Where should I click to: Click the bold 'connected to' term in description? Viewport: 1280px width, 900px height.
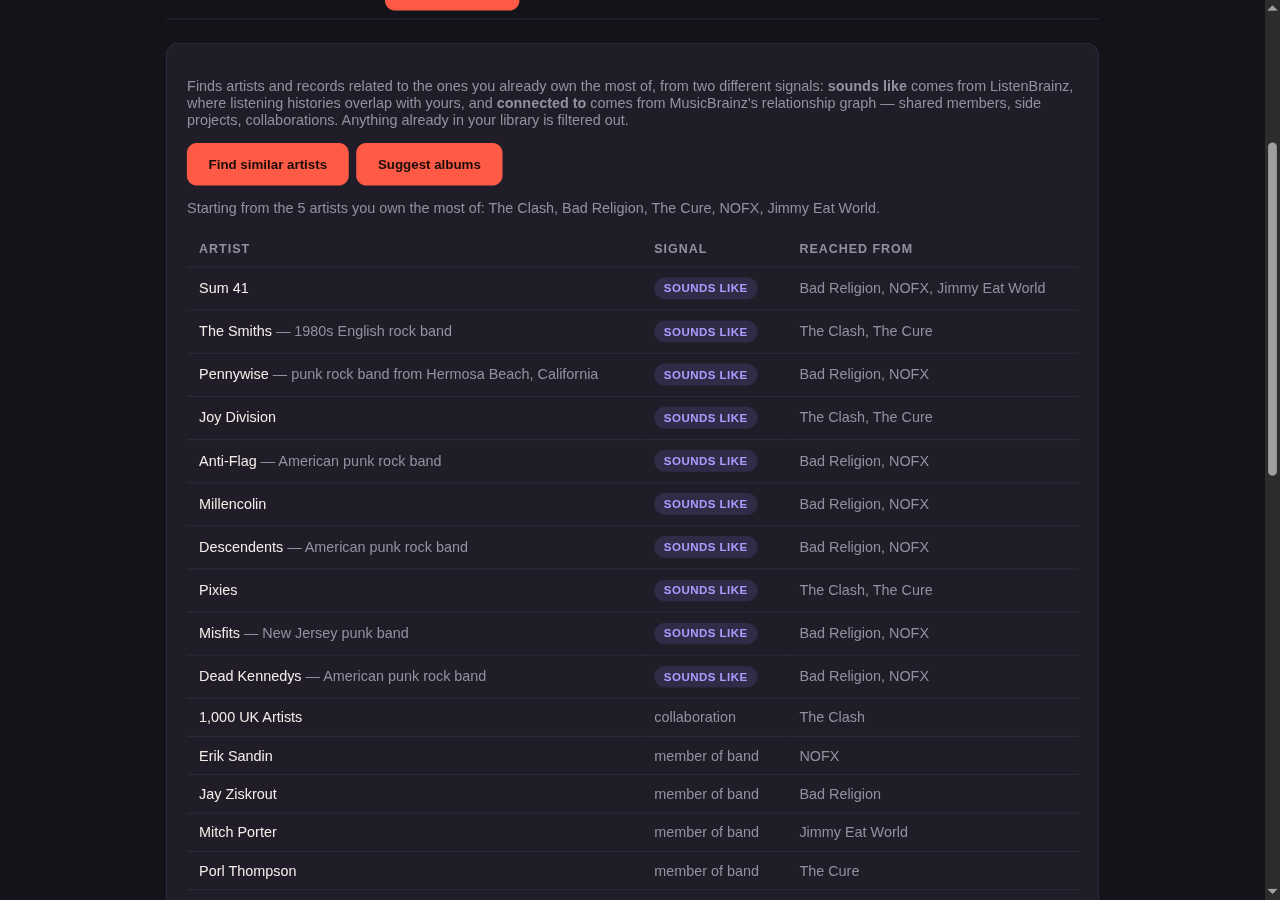pyautogui.click(x=541, y=103)
